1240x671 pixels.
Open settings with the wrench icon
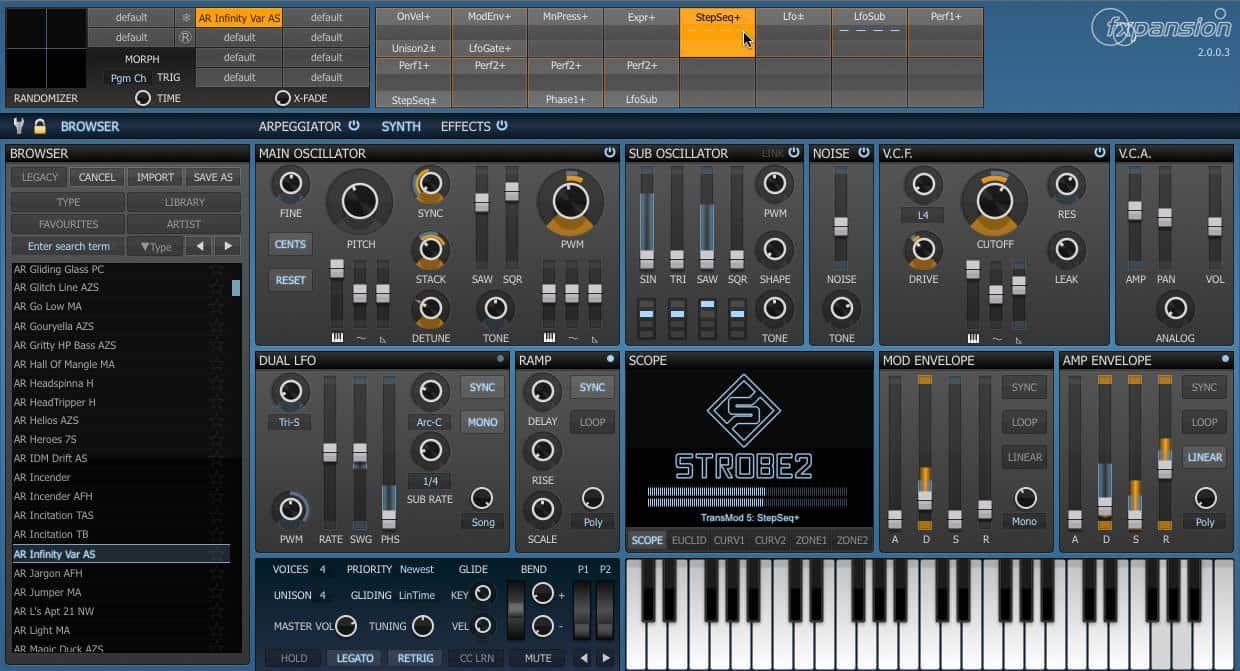tap(18, 126)
